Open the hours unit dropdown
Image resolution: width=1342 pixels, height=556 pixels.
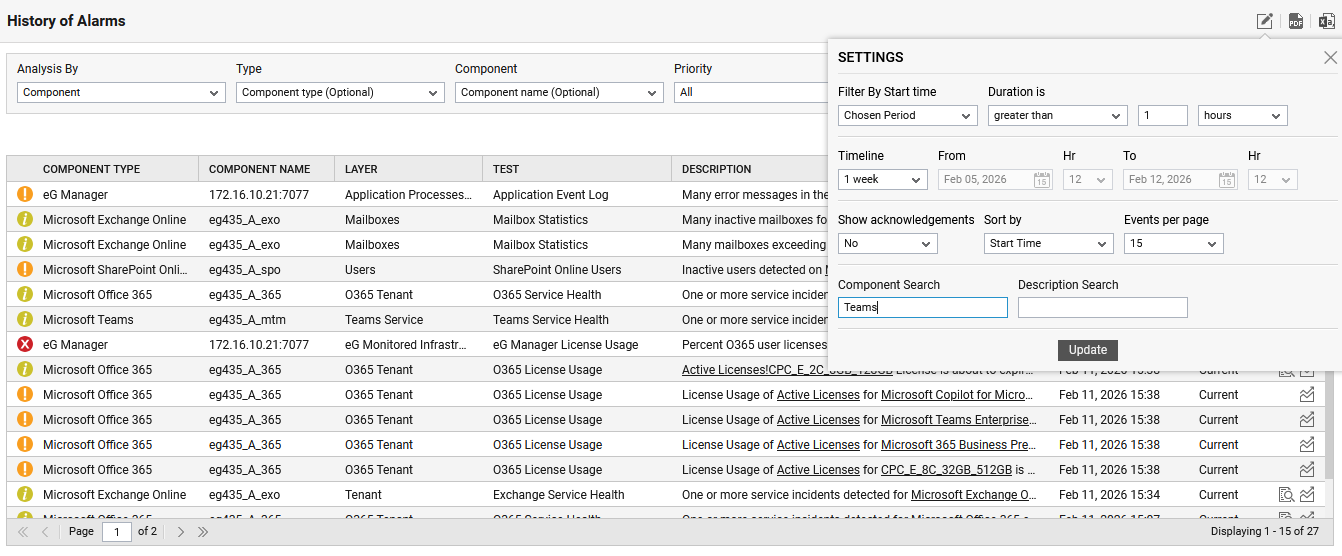pos(1243,115)
